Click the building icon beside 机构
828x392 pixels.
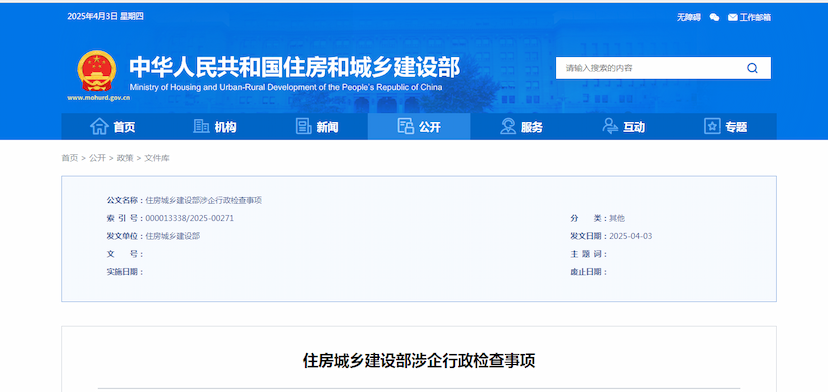pyautogui.click(x=201, y=126)
